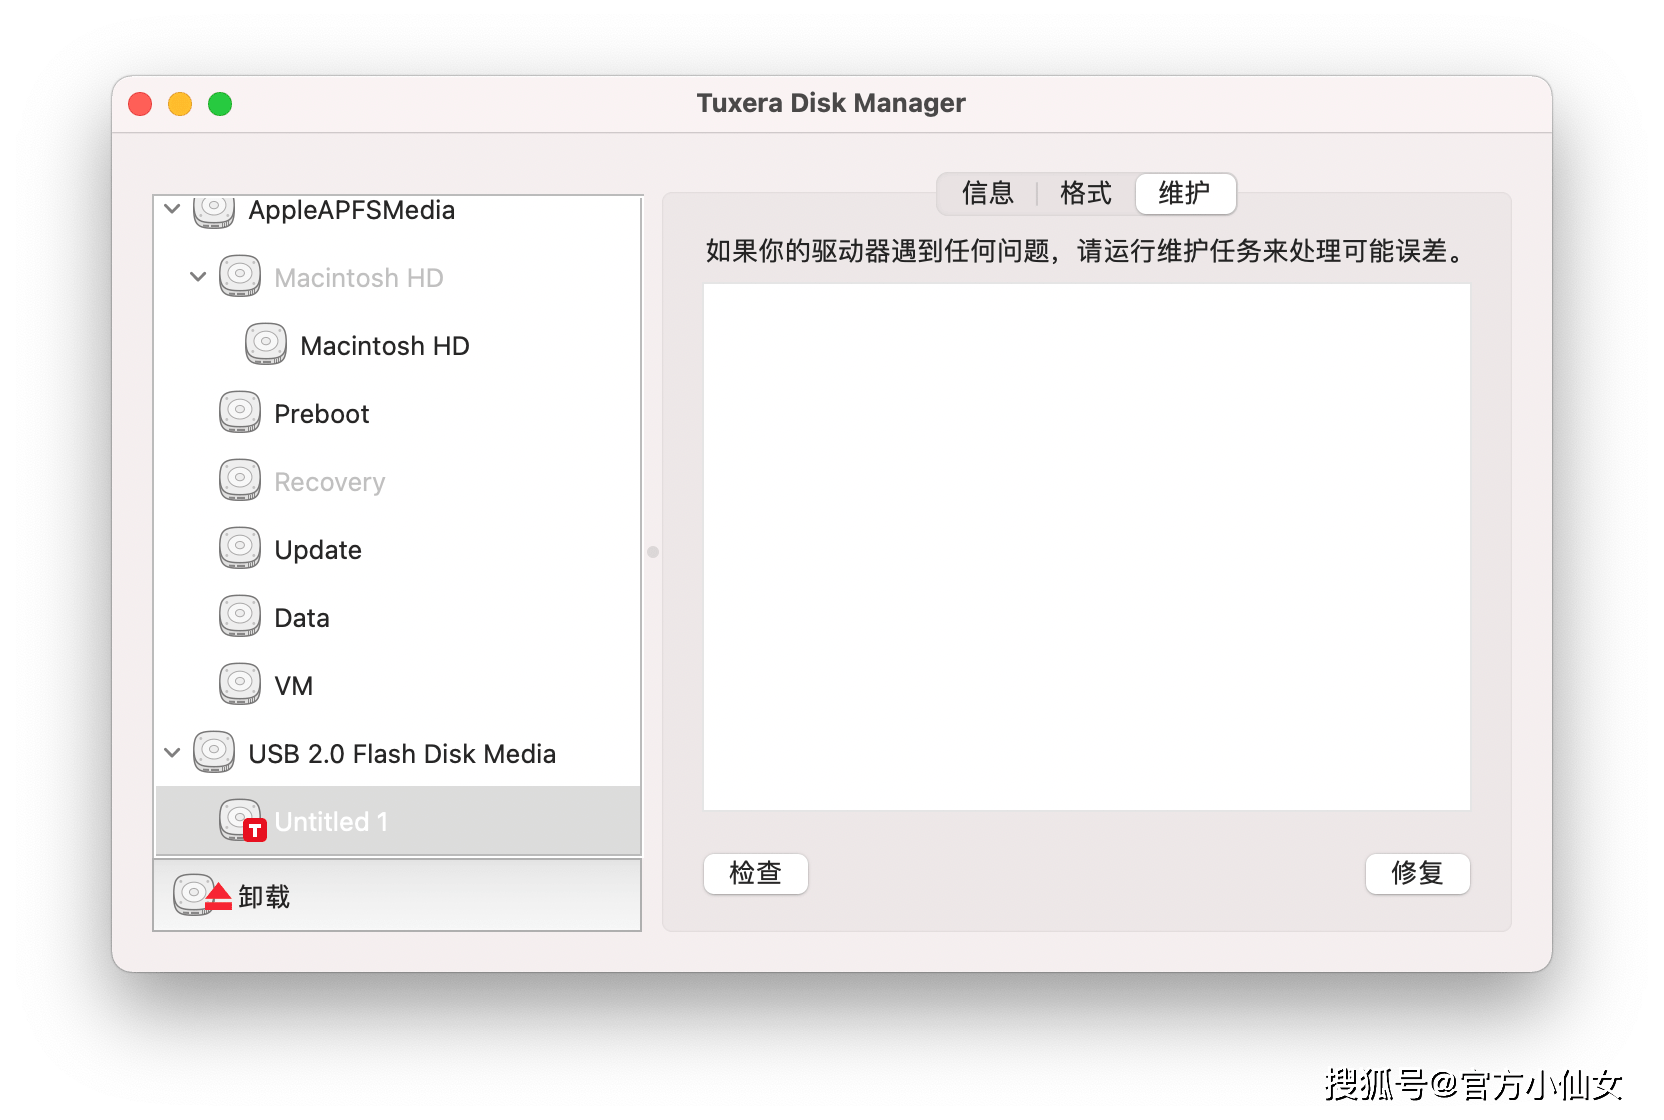Click the Preboot volume icon
Screen dimensions: 1664x1120
pos(240,413)
